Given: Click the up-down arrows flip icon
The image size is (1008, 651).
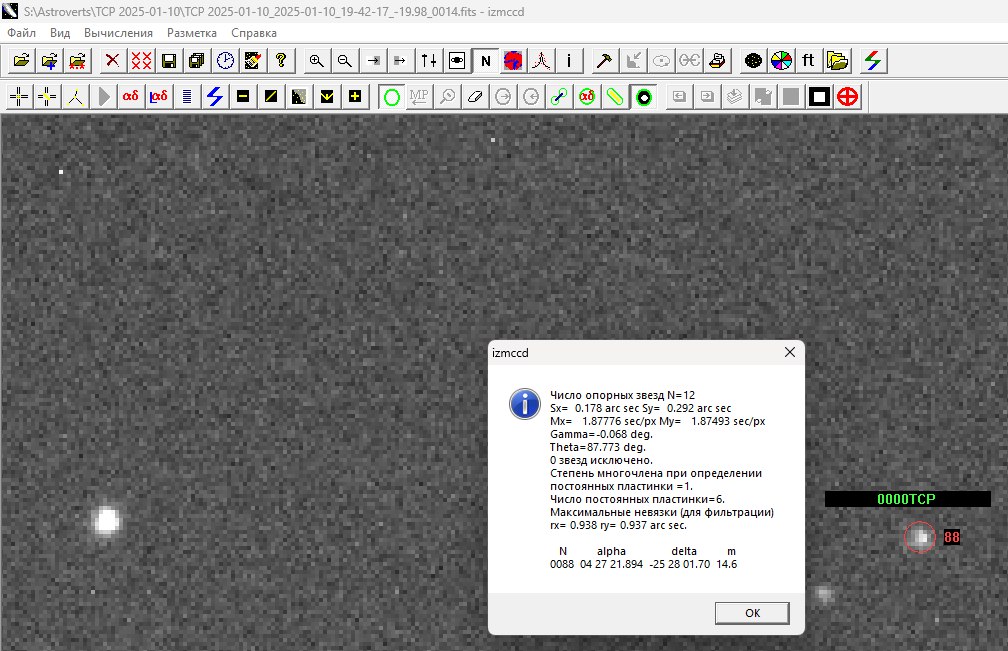Looking at the screenshot, I should (429, 61).
